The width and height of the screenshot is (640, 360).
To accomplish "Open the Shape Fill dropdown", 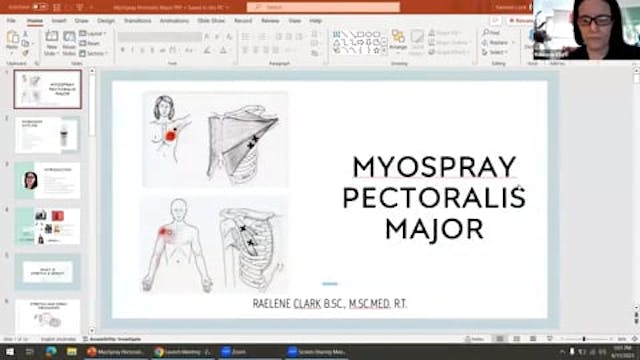I will pos(444,33).
